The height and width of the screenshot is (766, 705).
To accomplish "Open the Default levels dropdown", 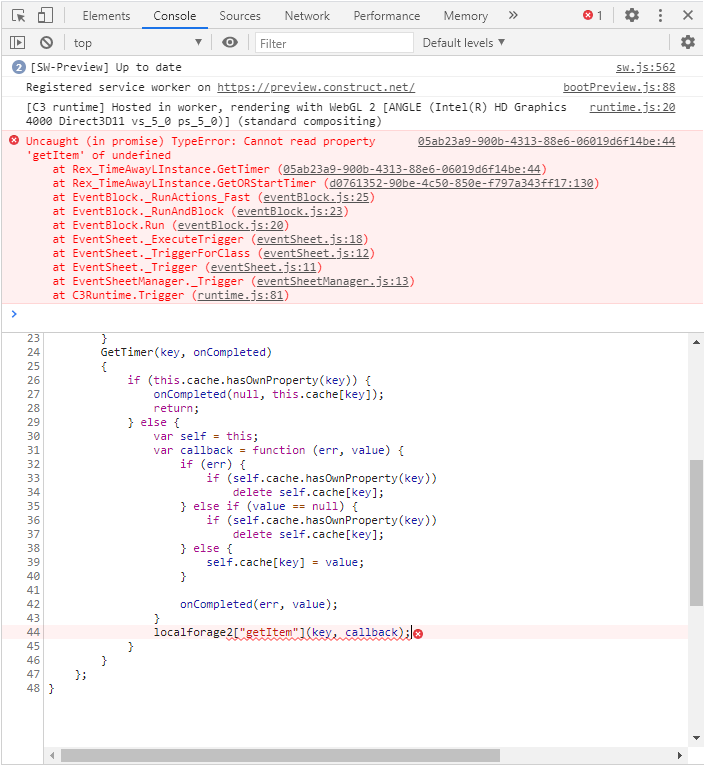I will 463,43.
